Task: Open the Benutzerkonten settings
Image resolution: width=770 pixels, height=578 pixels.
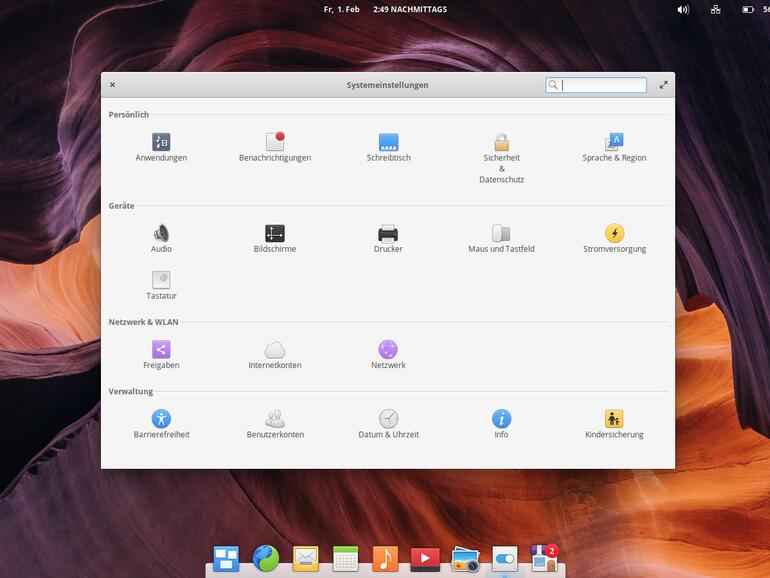Action: click(275, 424)
